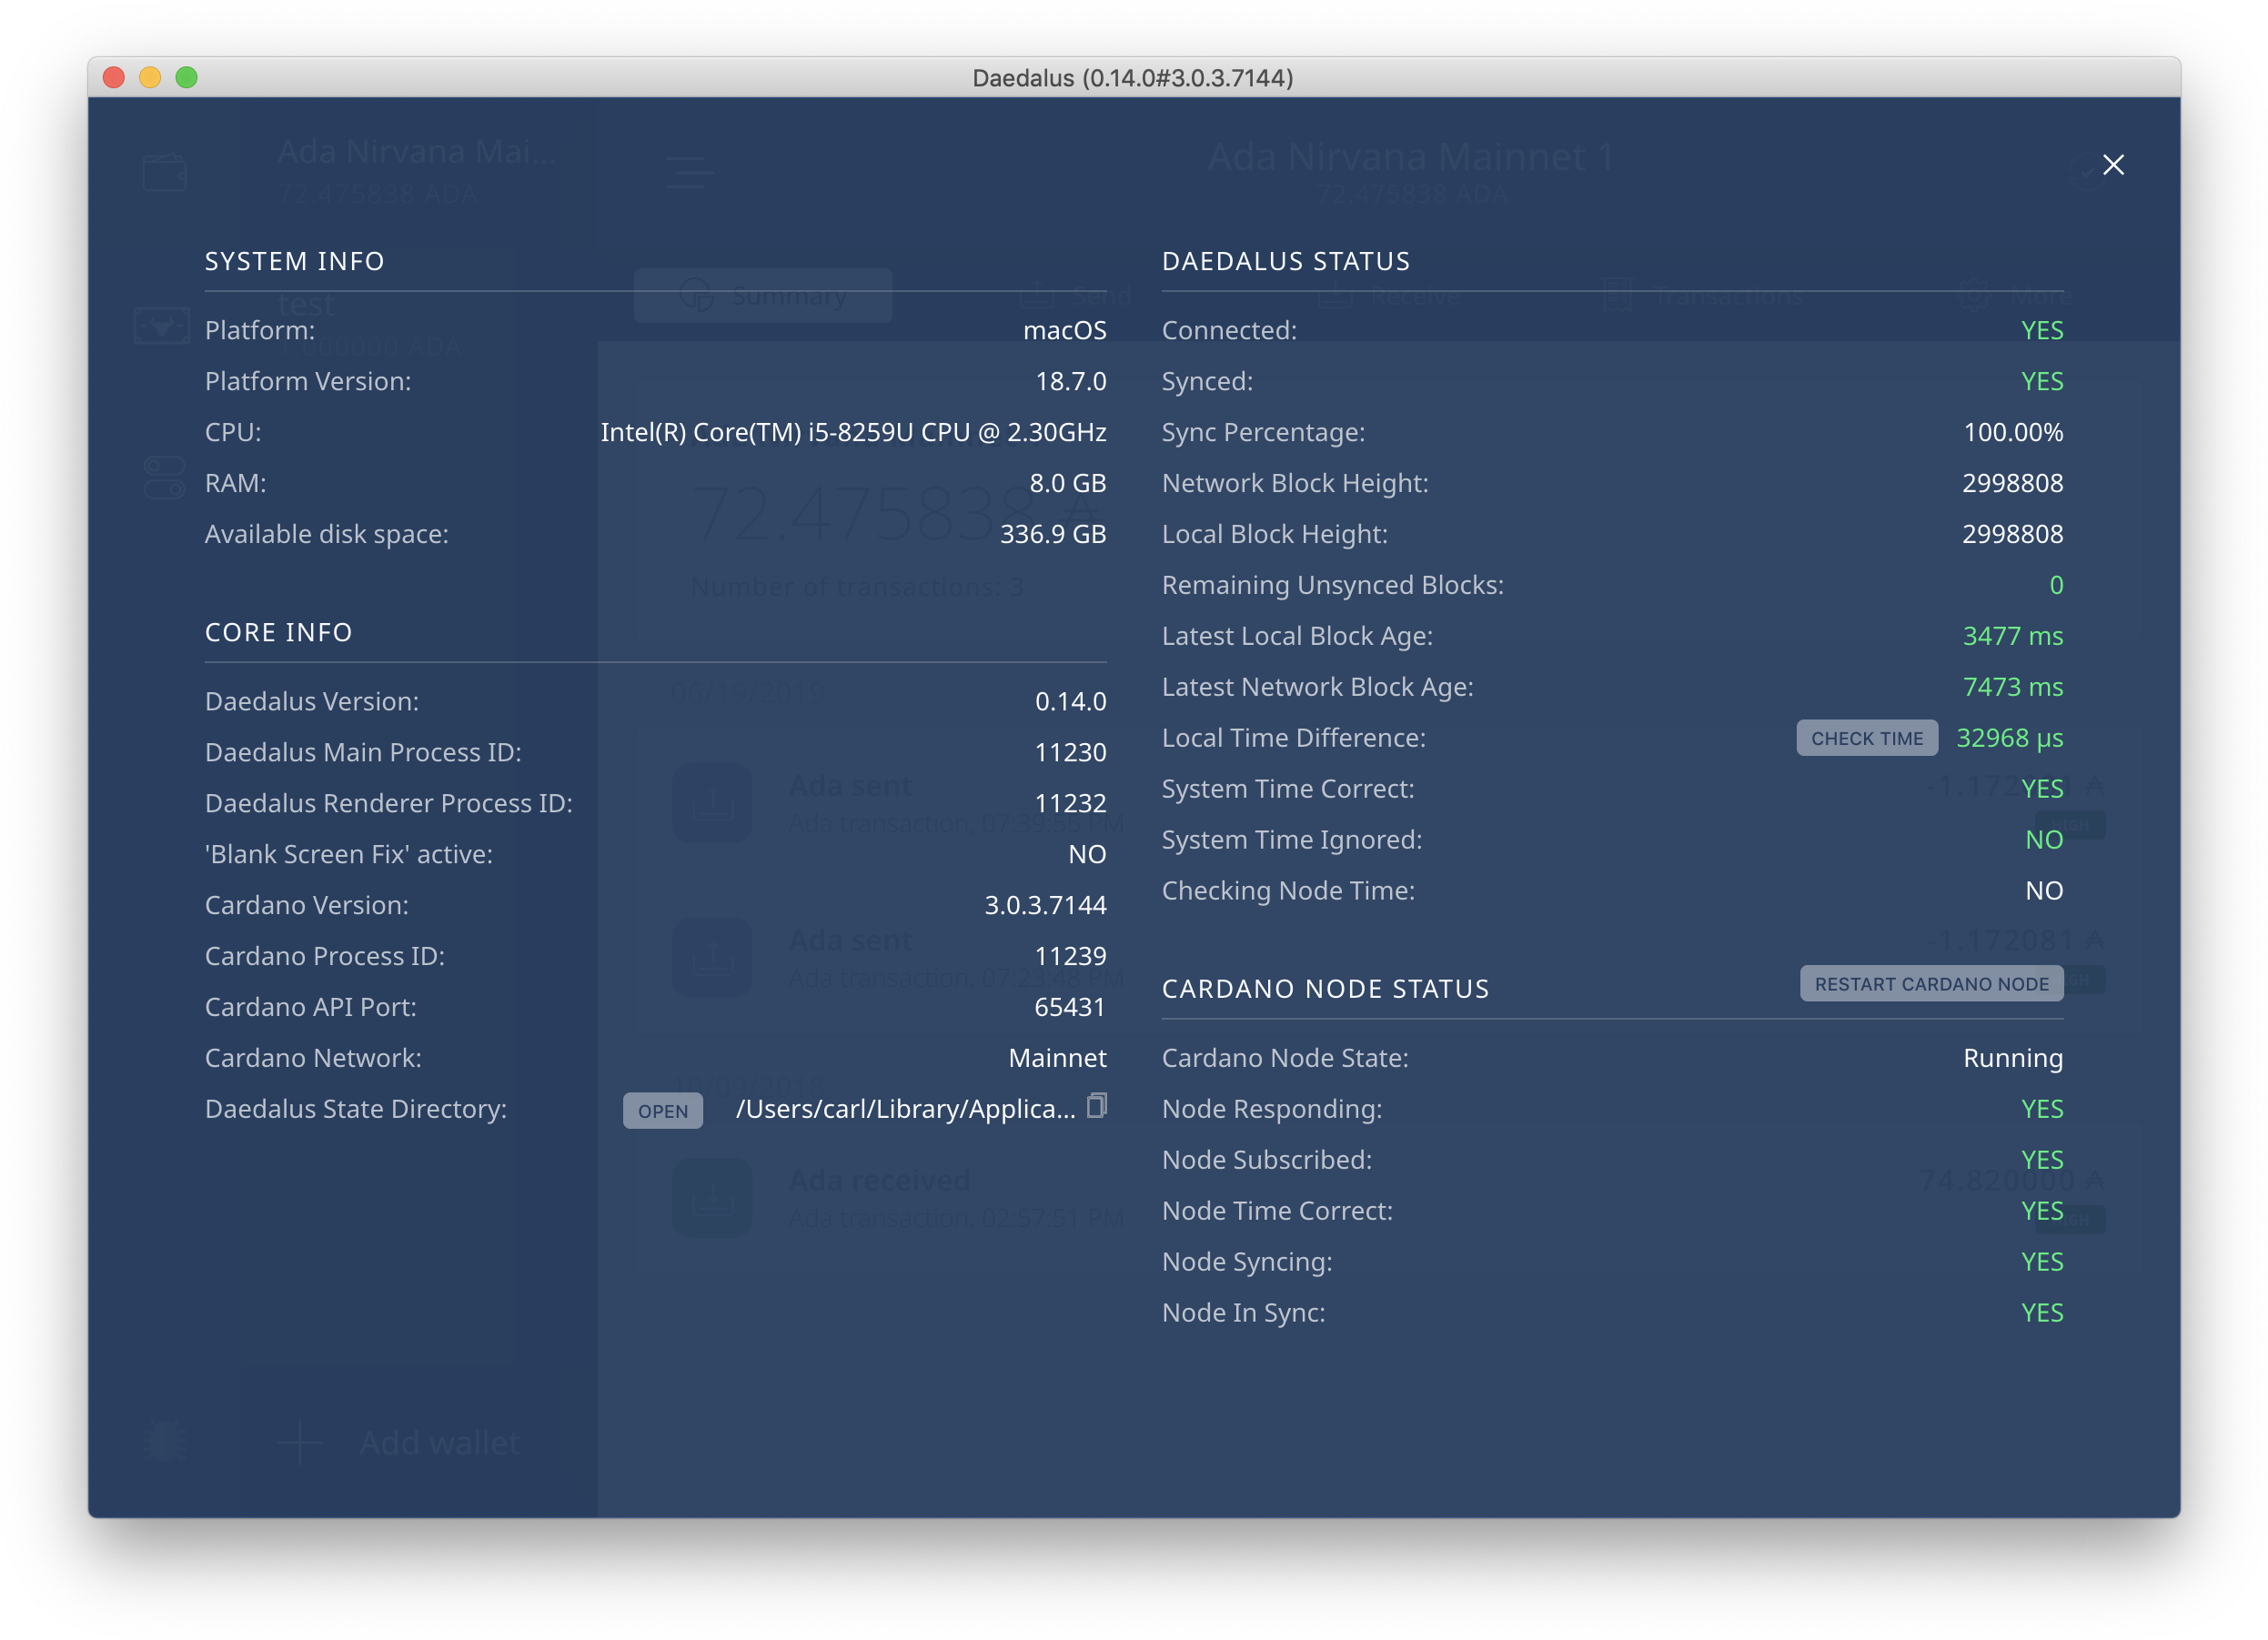The height and width of the screenshot is (1640, 2268).
Task: Open the Daedalus State Directory
Action: pyautogui.click(x=663, y=1110)
